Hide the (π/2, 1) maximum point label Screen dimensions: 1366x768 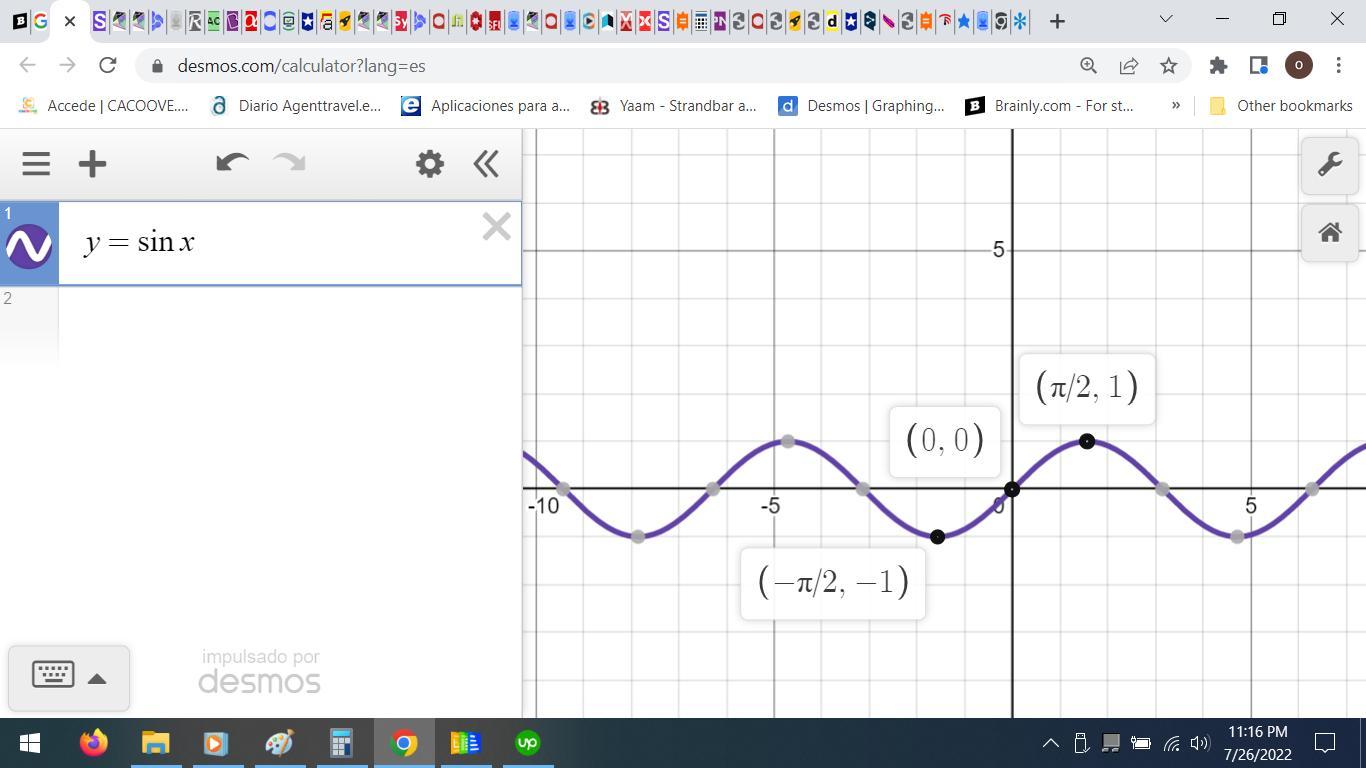pos(1087,441)
